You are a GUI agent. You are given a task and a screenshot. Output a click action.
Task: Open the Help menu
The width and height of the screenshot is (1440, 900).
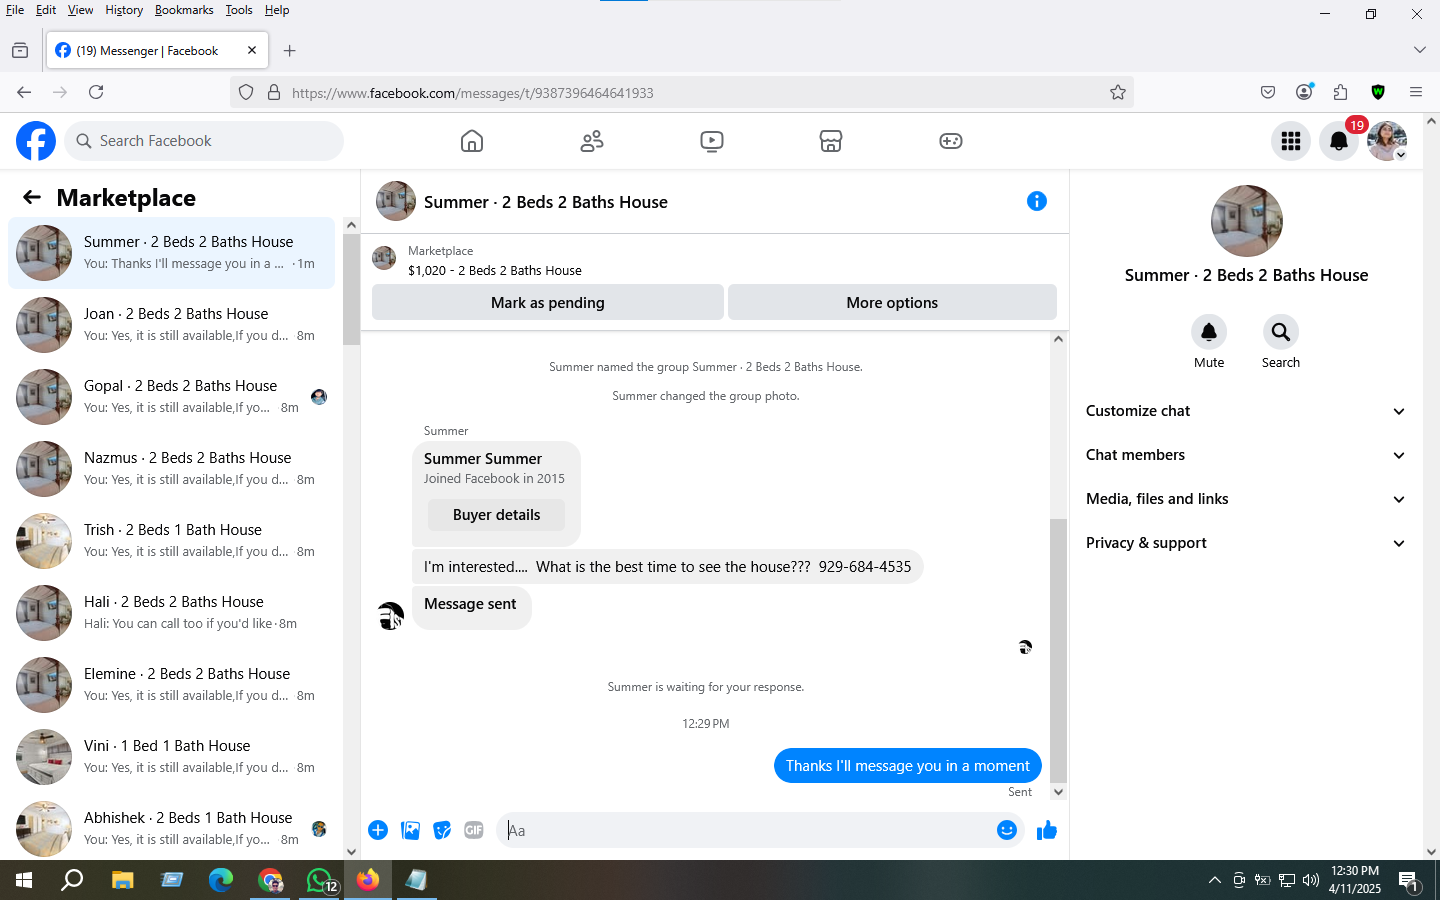click(x=277, y=10)
